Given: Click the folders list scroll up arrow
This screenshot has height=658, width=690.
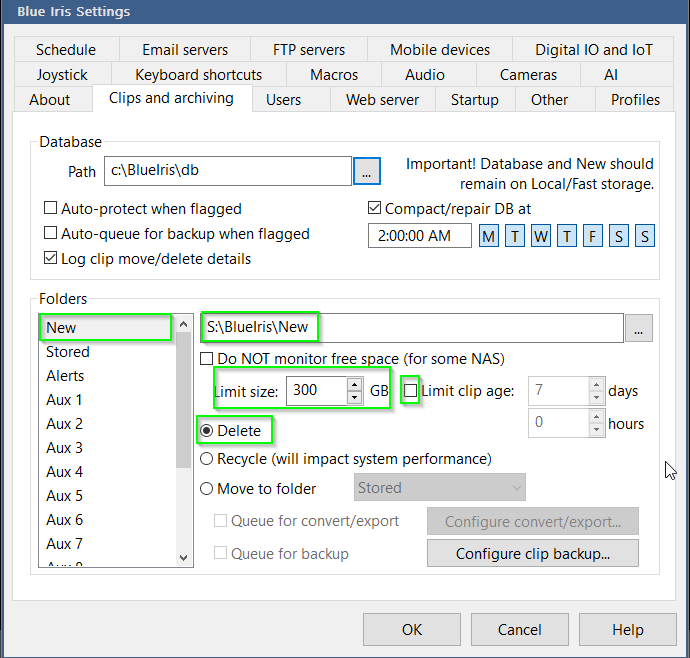Looking at the screenshot, I should click(x=184, y=324).
